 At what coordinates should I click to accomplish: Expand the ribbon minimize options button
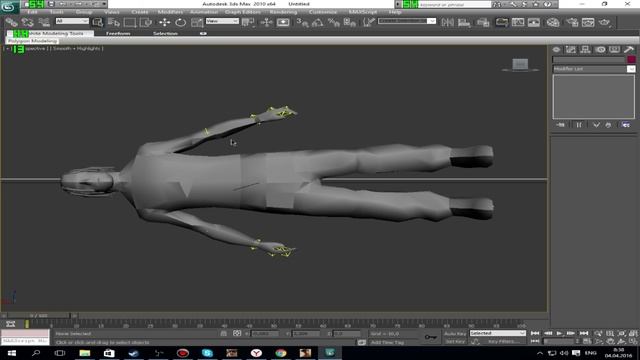[203, 33]
